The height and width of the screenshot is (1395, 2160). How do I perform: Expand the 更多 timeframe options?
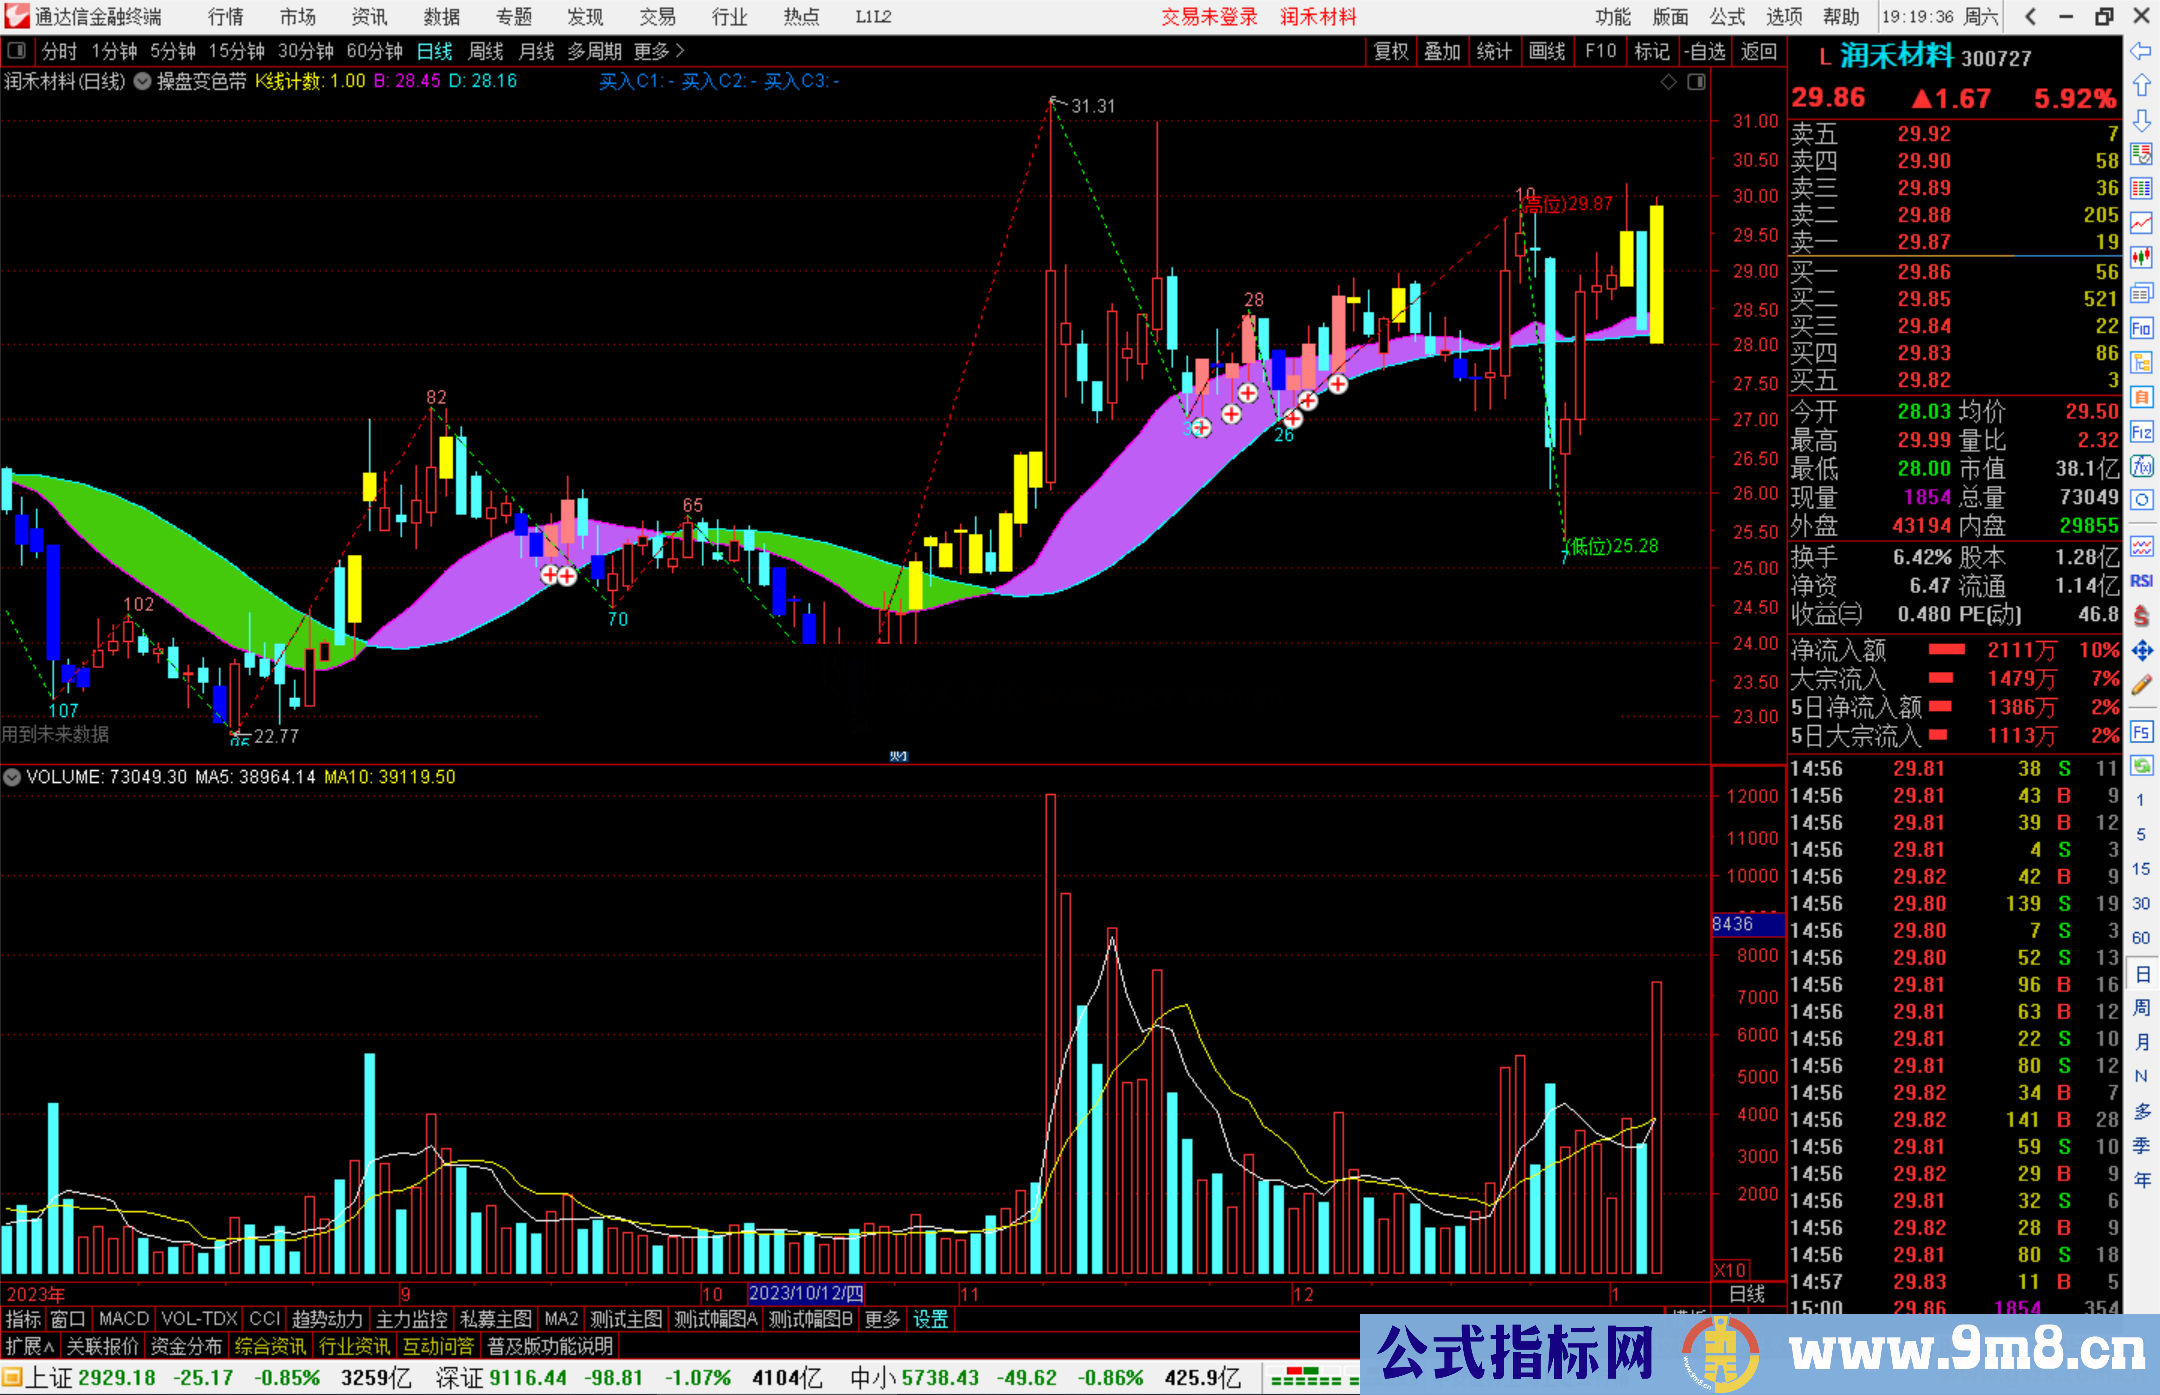[659, 51]
